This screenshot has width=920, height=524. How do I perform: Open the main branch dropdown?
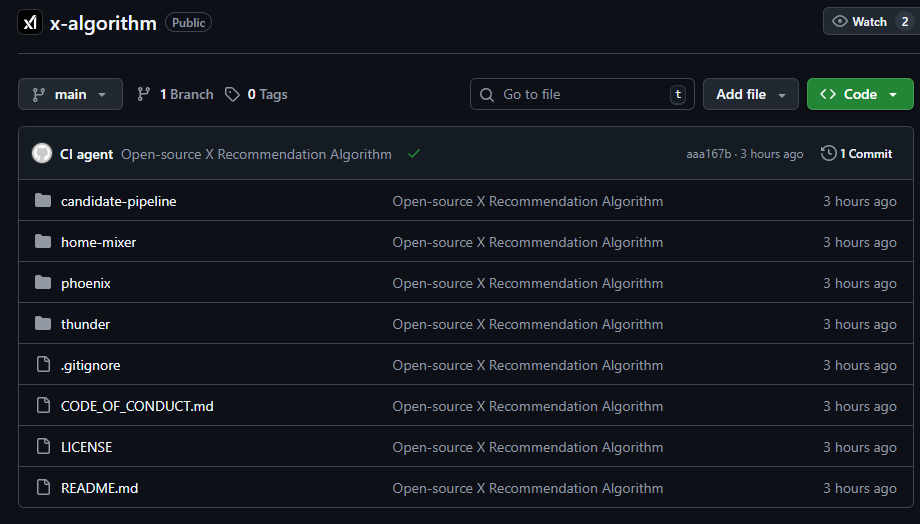(x=70, y=94)
